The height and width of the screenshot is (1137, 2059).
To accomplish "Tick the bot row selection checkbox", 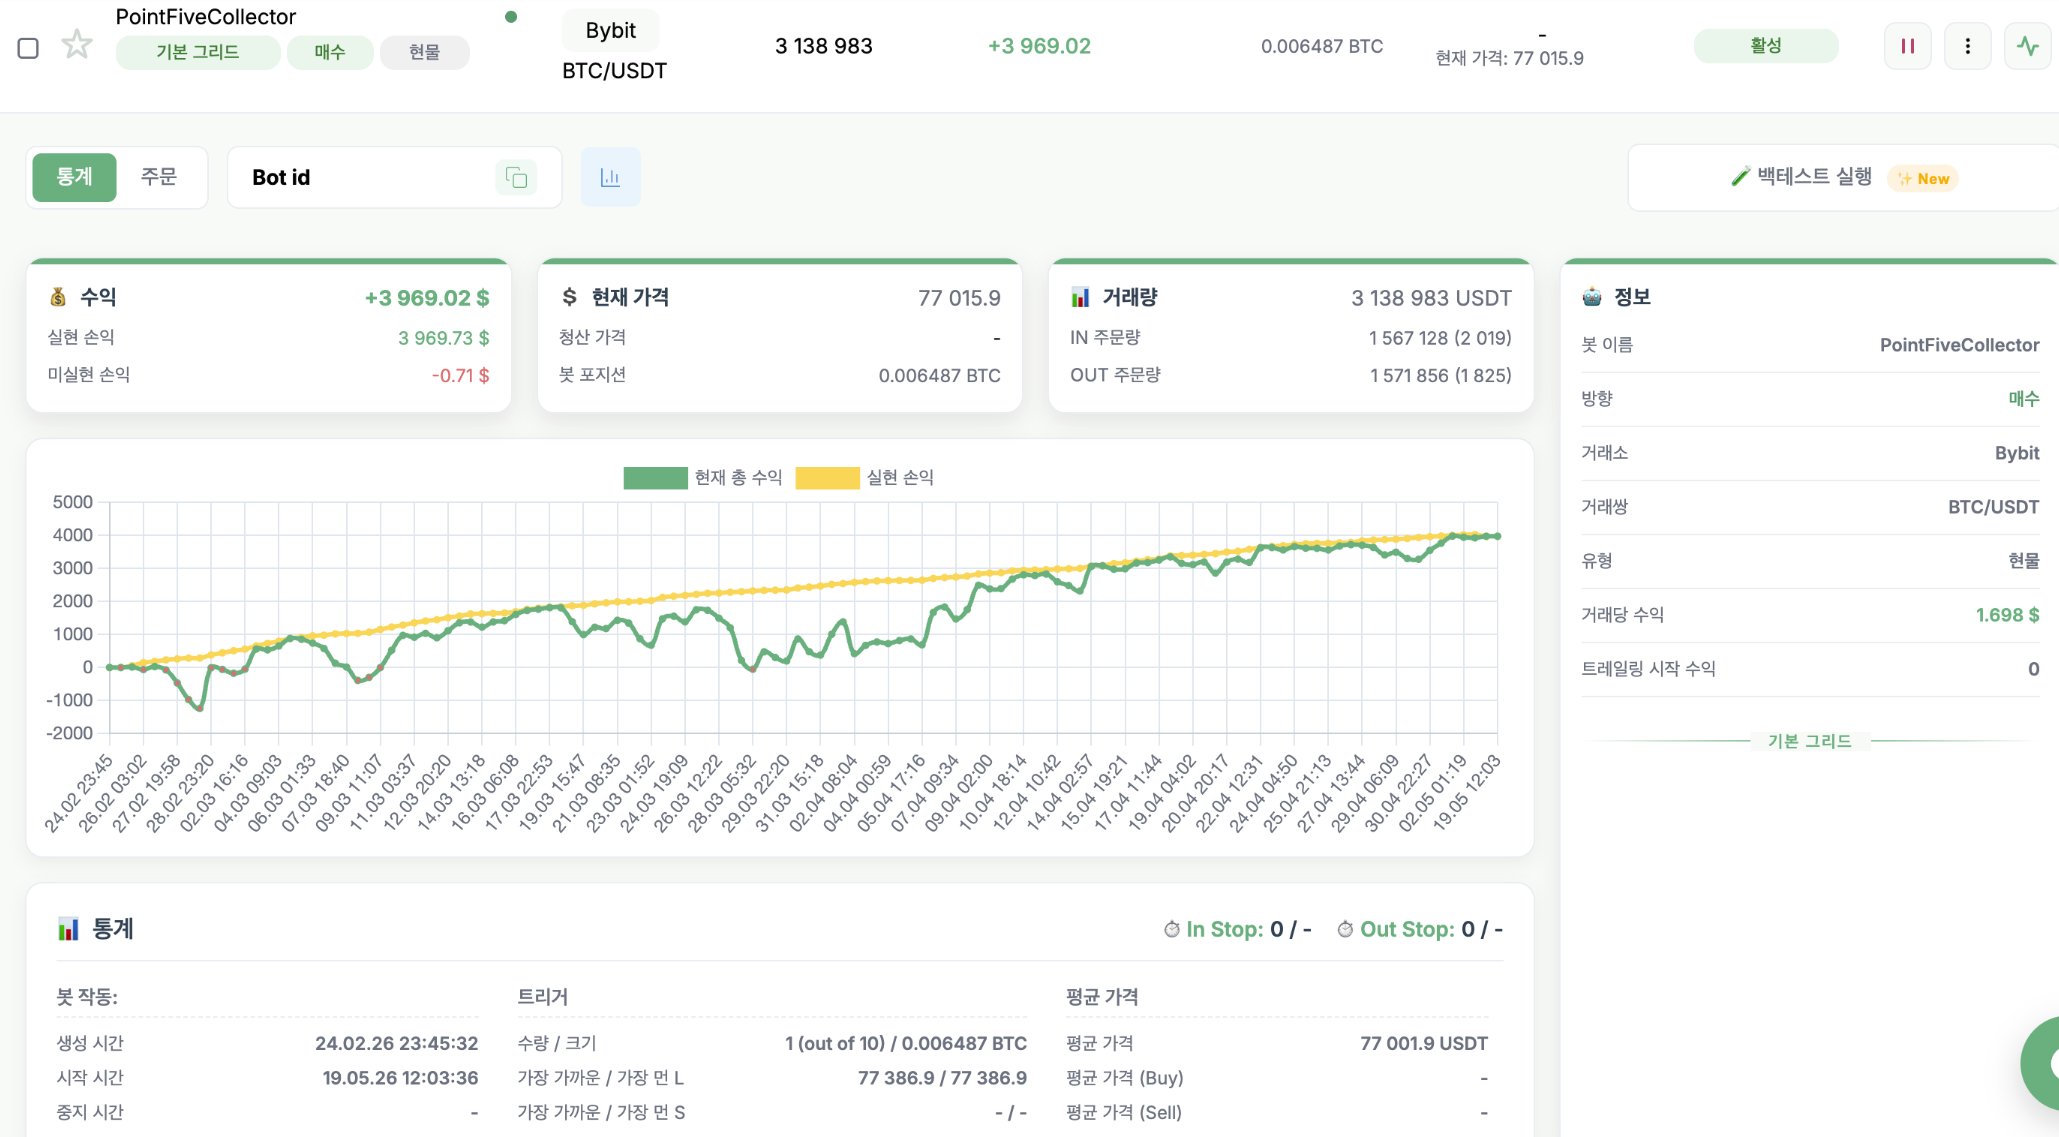I will [28, 48].
